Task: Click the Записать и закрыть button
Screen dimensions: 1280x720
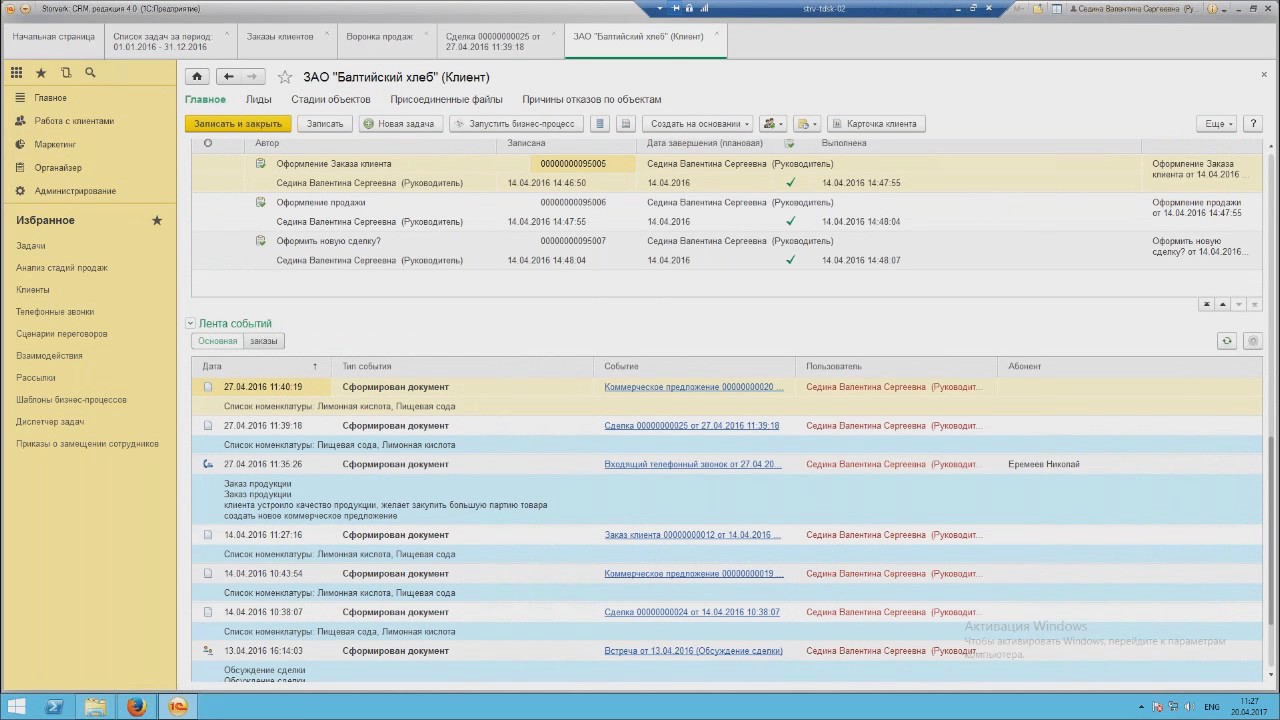Action: click(x=237, y=123)
